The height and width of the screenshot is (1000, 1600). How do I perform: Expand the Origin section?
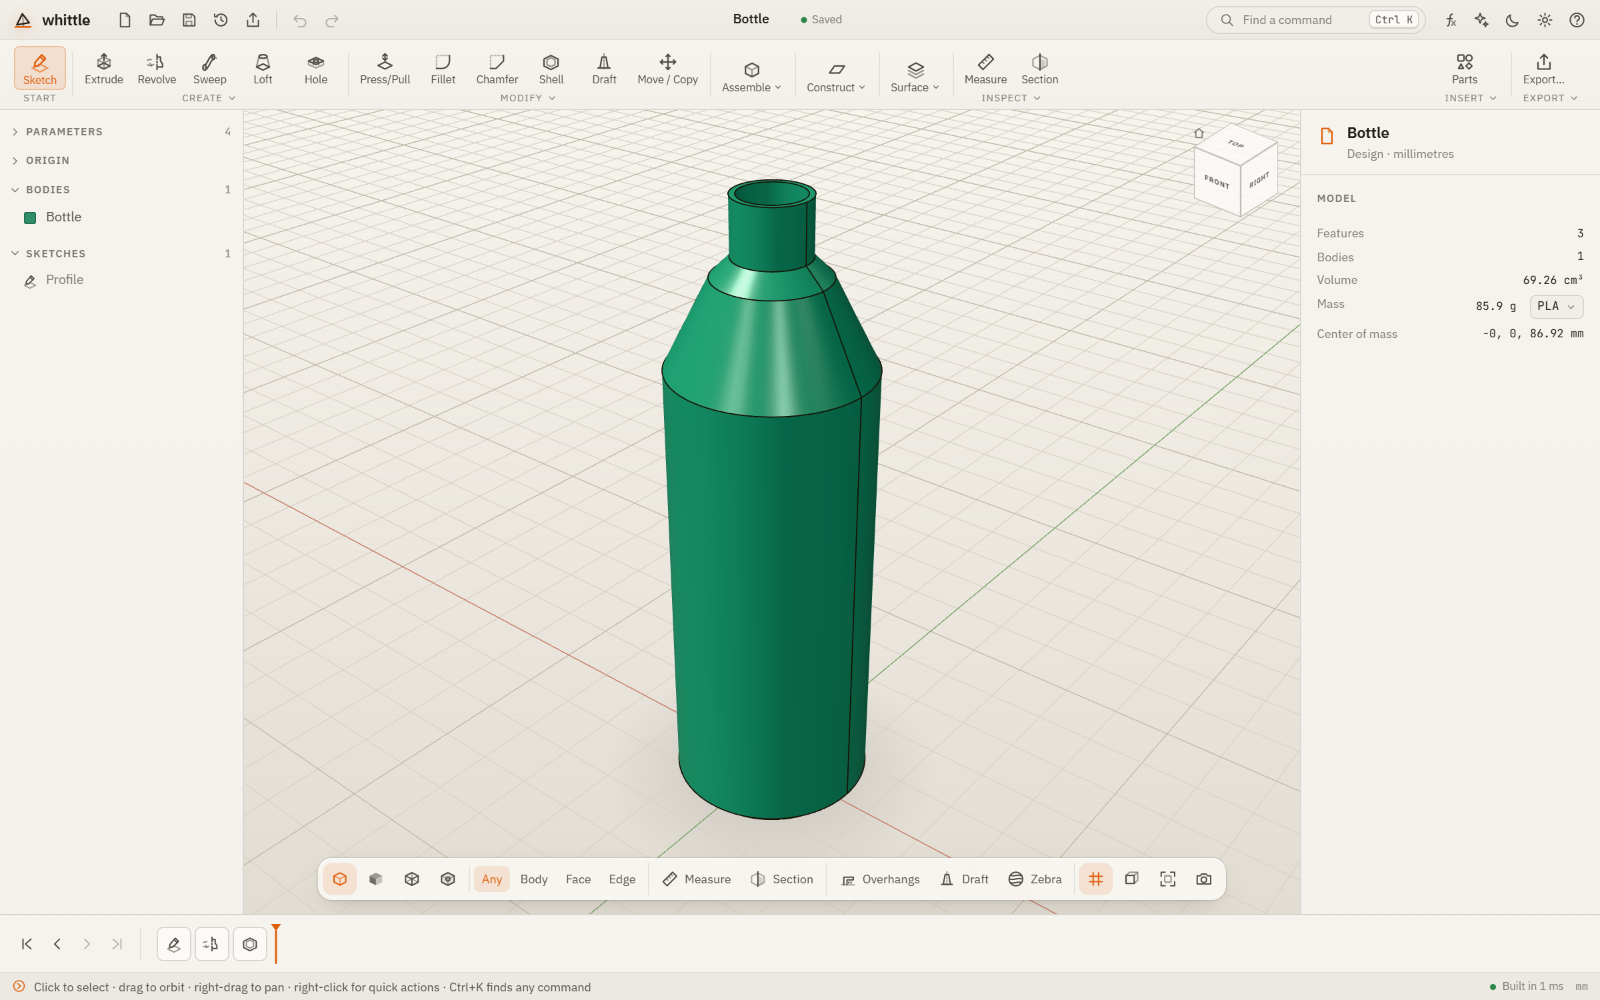point(120,160)
